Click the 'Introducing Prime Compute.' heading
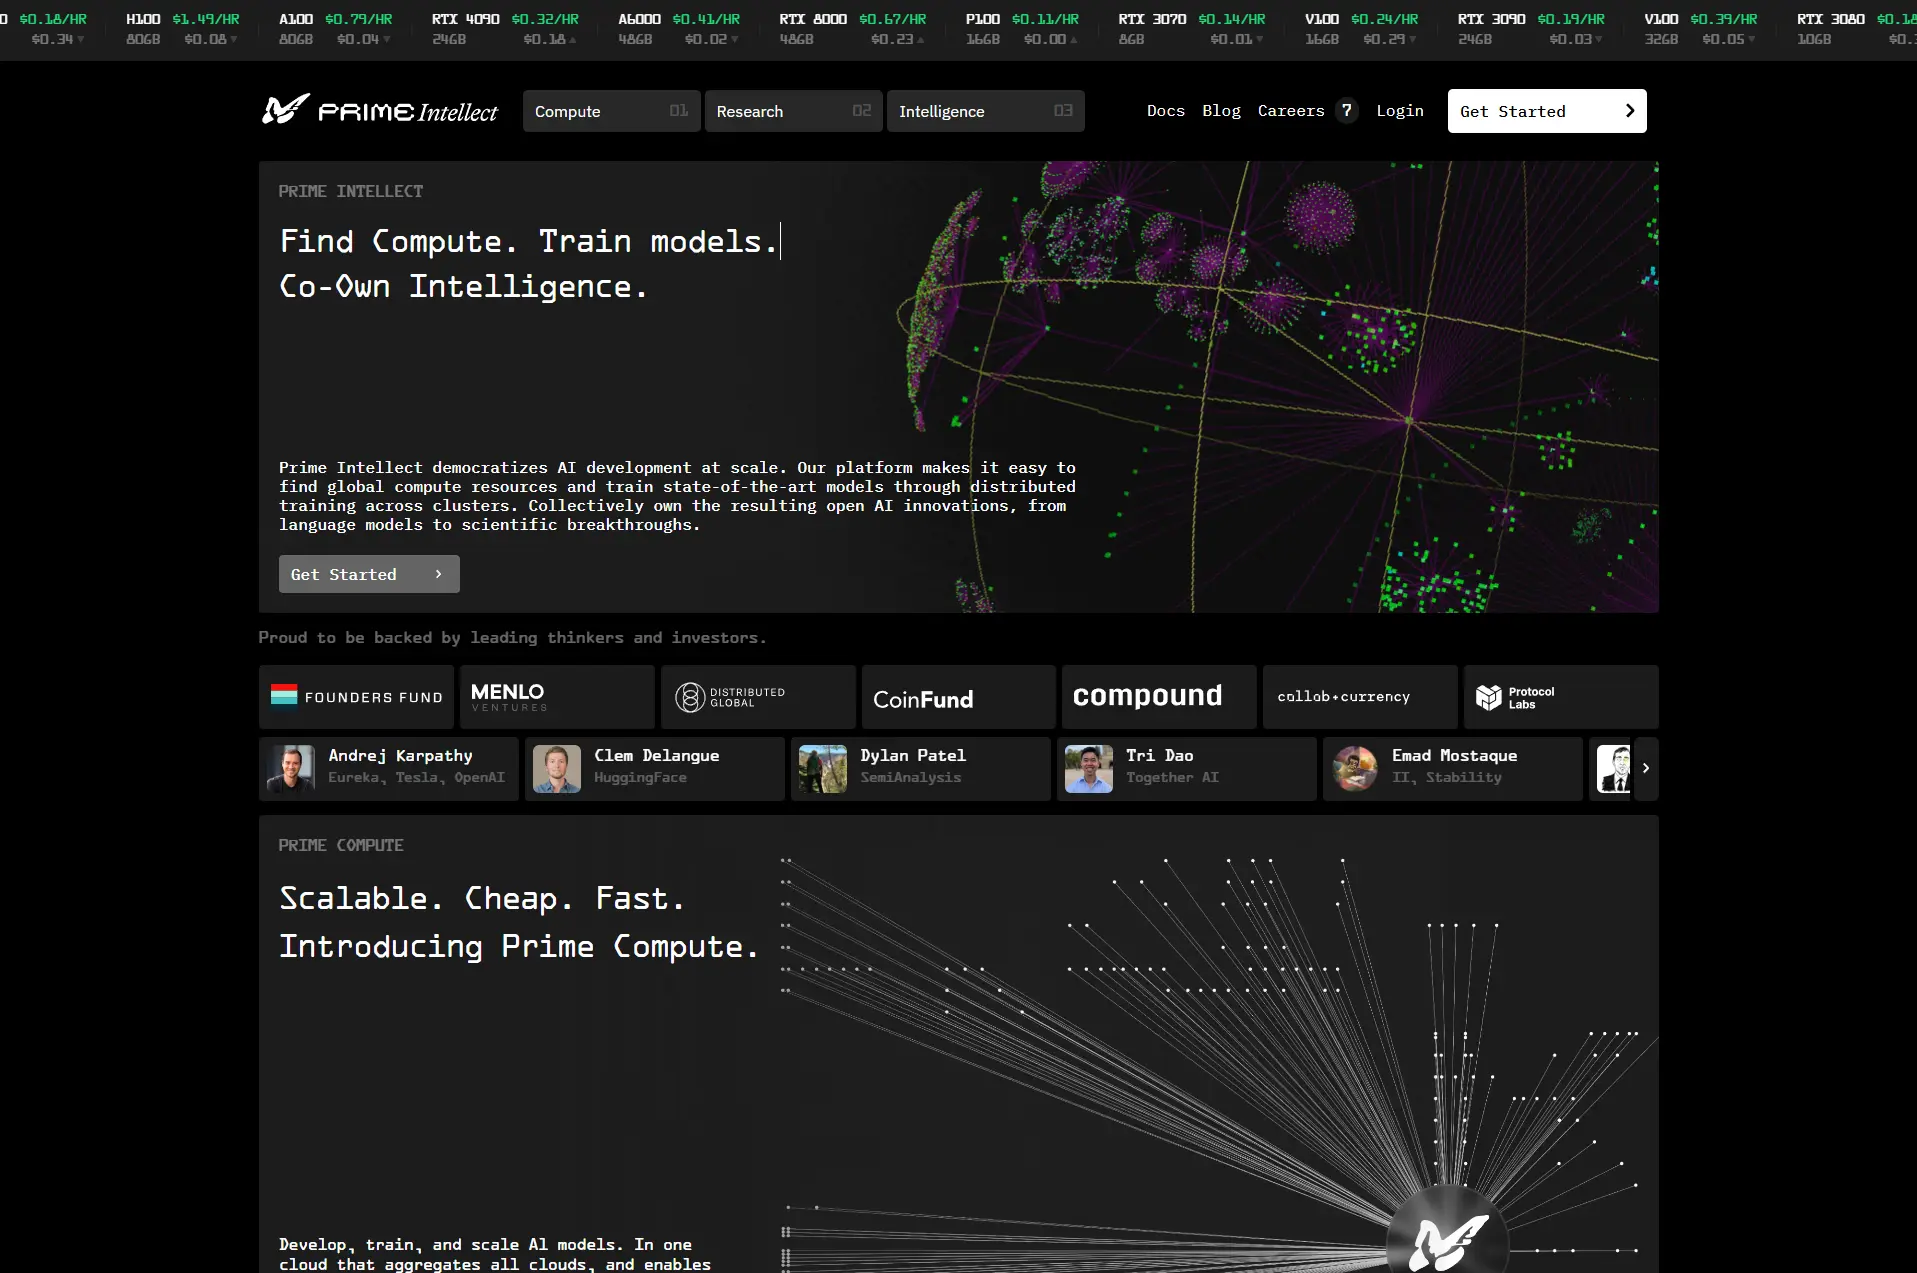 pyautogui.click(x=519, y=947)
